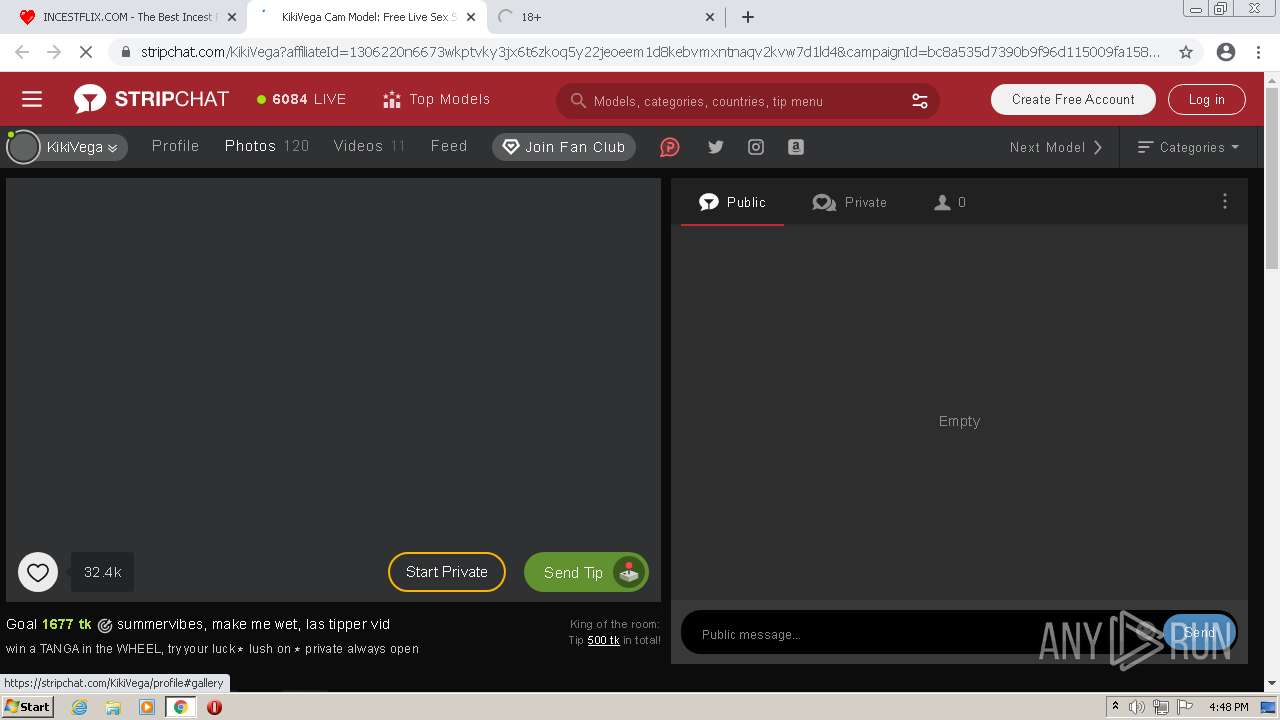Click the Chrome taskbar icon
Image resolution: width=1280 pixels, height=720 pixels.
(180, 707)
